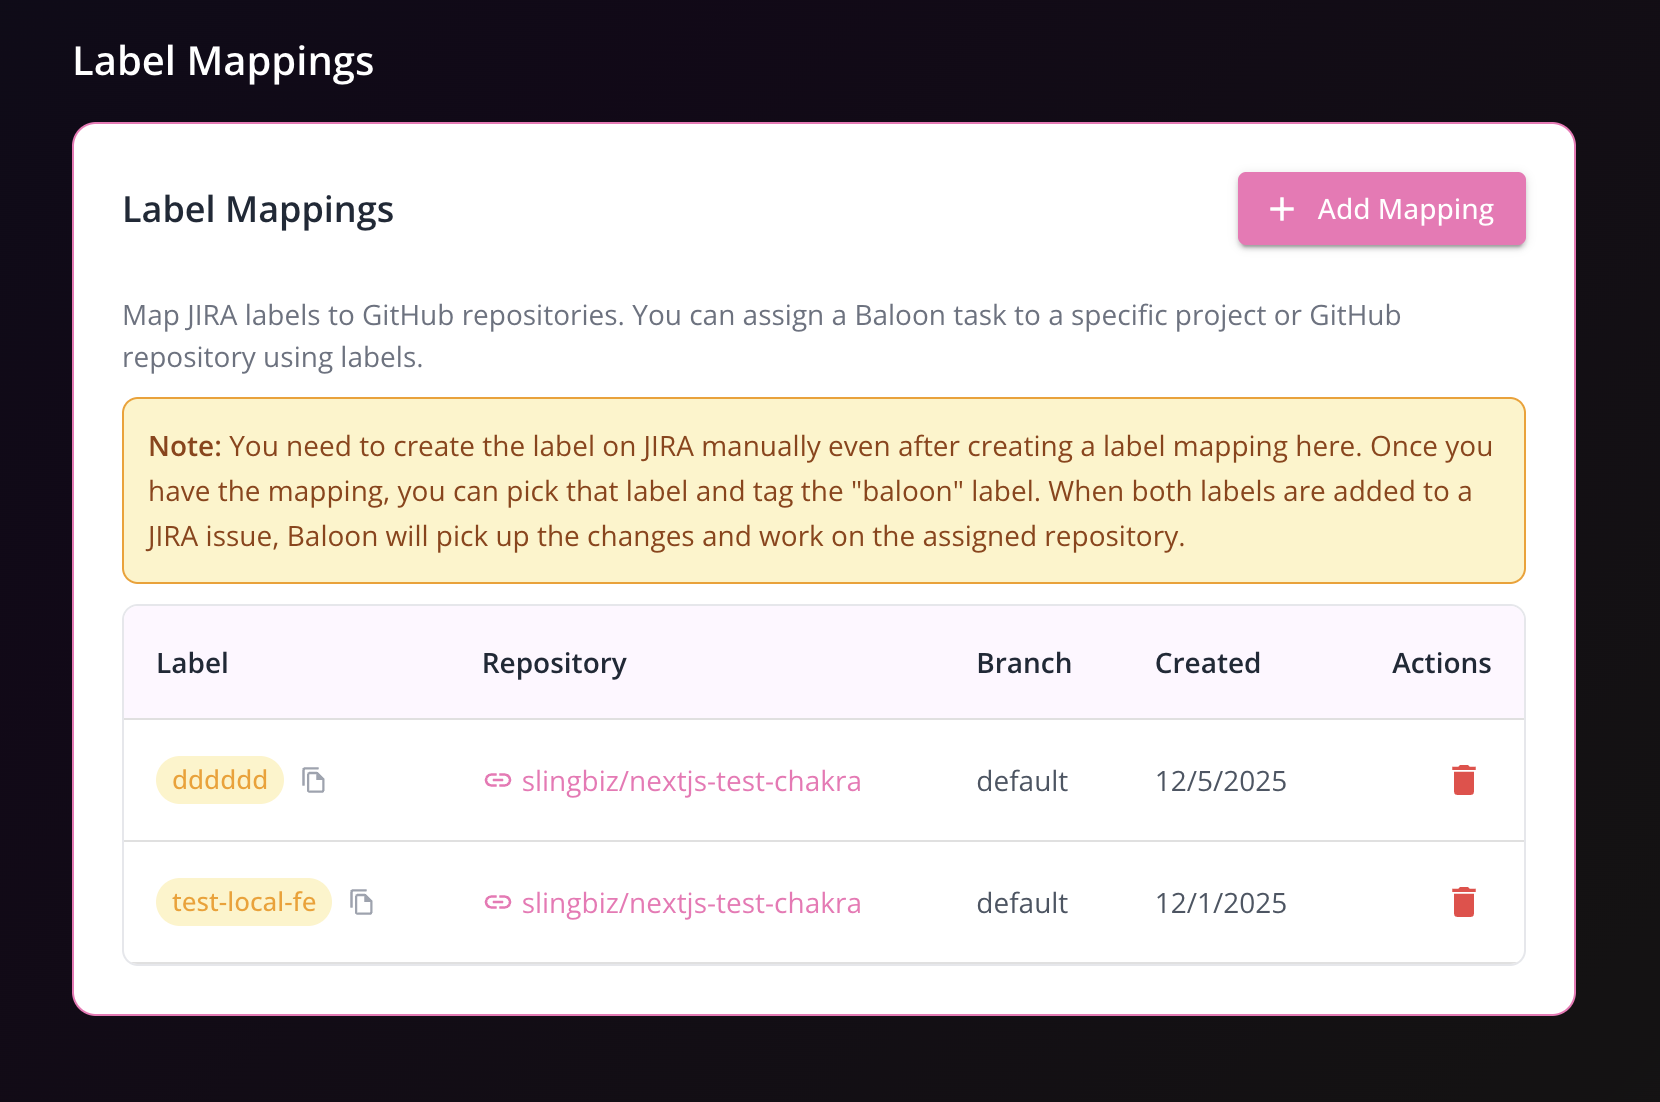1660x1102 pixels.
Task: Delete the "test-local-fe" label mapping
Action: pyautogui.click(x=1463, y=902)
